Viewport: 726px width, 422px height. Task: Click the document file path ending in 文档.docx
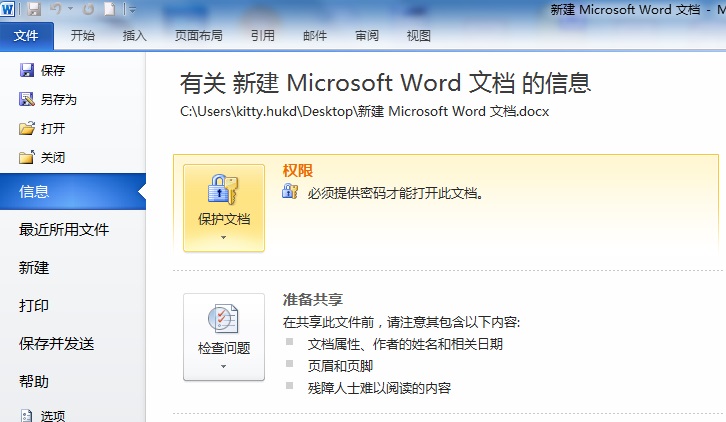[364, 112]
